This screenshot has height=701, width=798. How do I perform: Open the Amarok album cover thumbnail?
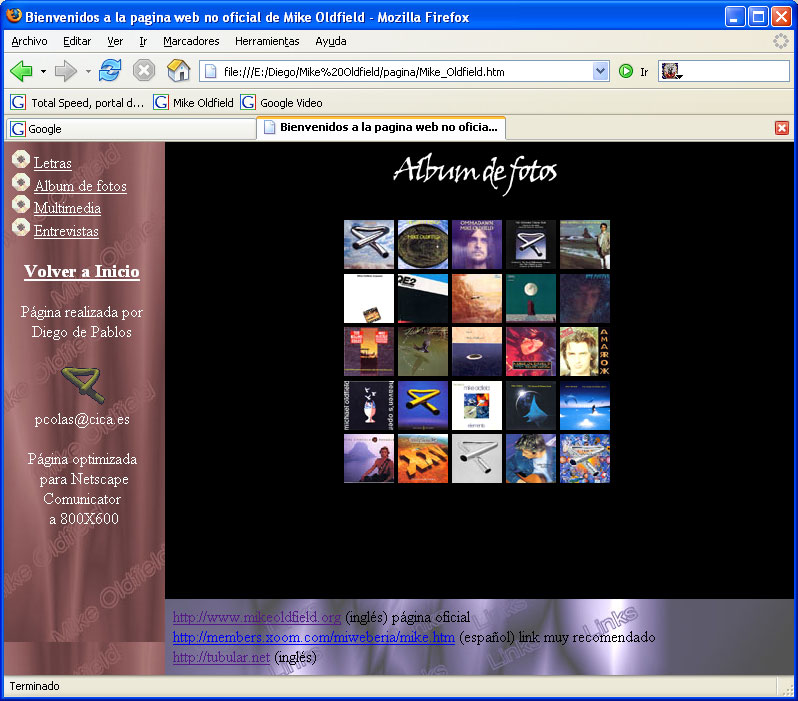click(585, 352)
